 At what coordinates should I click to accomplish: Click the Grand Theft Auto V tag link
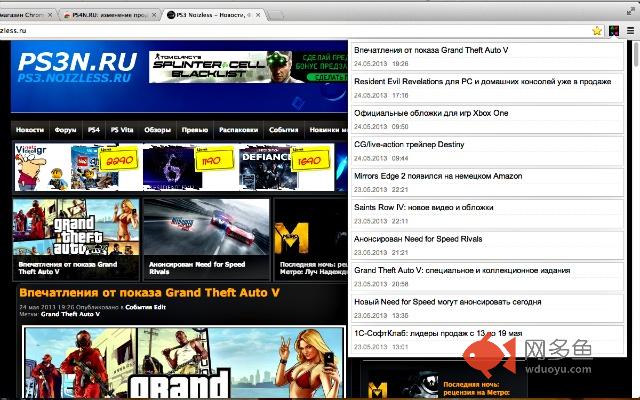point(70,314)
